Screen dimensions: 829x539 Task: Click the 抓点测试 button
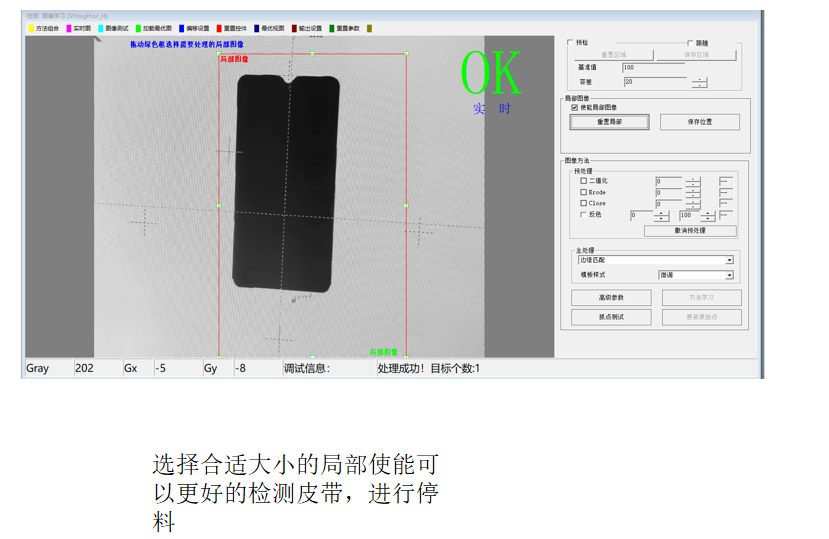pyautogui.click(x=611, y=317)
